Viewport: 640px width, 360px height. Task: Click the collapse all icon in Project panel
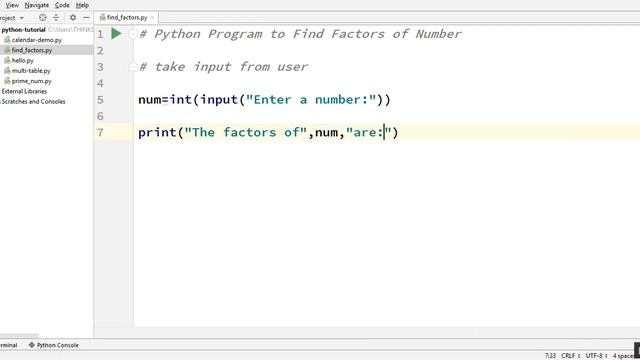[56, 18]
